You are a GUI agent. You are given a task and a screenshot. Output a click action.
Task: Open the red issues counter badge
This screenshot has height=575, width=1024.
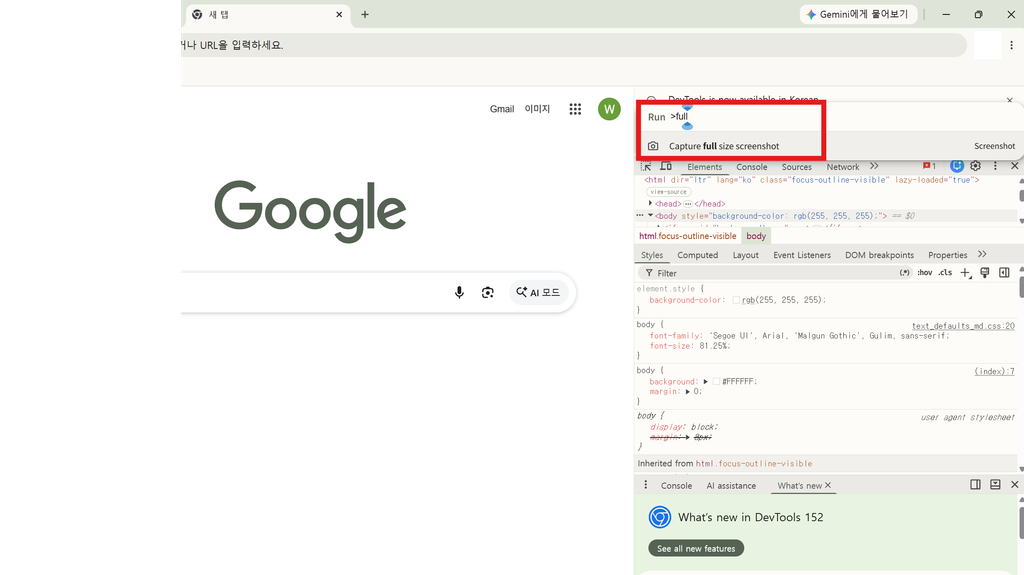[929, 166]
